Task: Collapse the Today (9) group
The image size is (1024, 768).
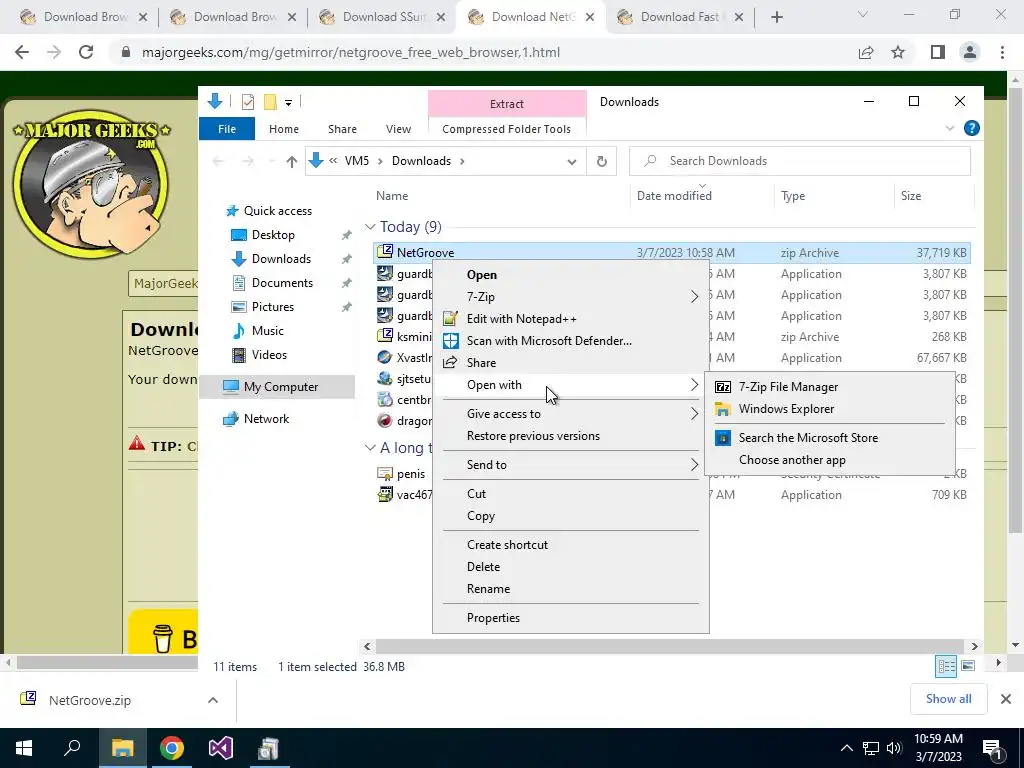Action: [370, 227]
